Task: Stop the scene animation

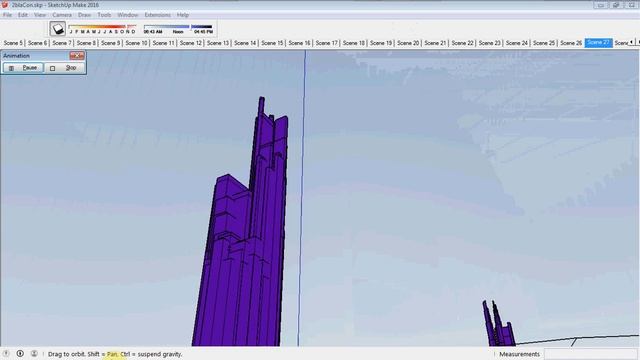Action: pos(65,68)
